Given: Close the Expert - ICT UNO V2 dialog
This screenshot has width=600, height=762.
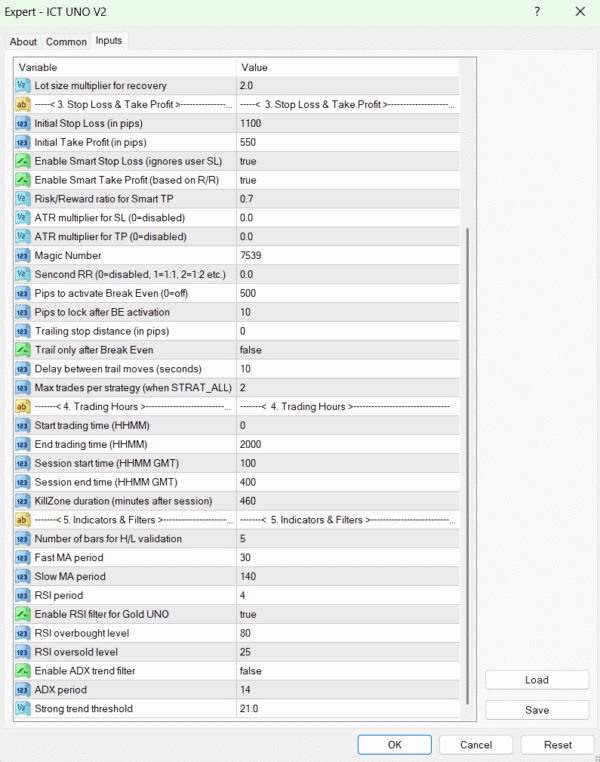Looking at the screenshot, I should [580, 12].
